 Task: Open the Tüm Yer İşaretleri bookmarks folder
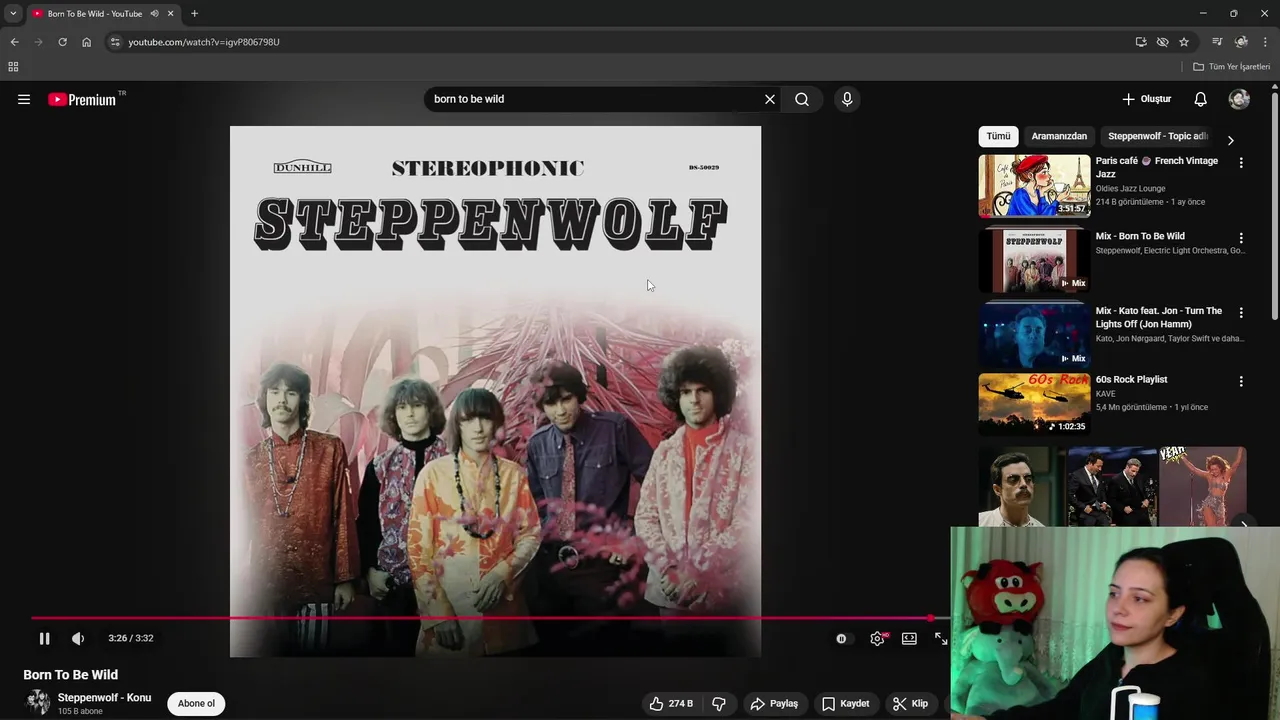coord(1231,67)
